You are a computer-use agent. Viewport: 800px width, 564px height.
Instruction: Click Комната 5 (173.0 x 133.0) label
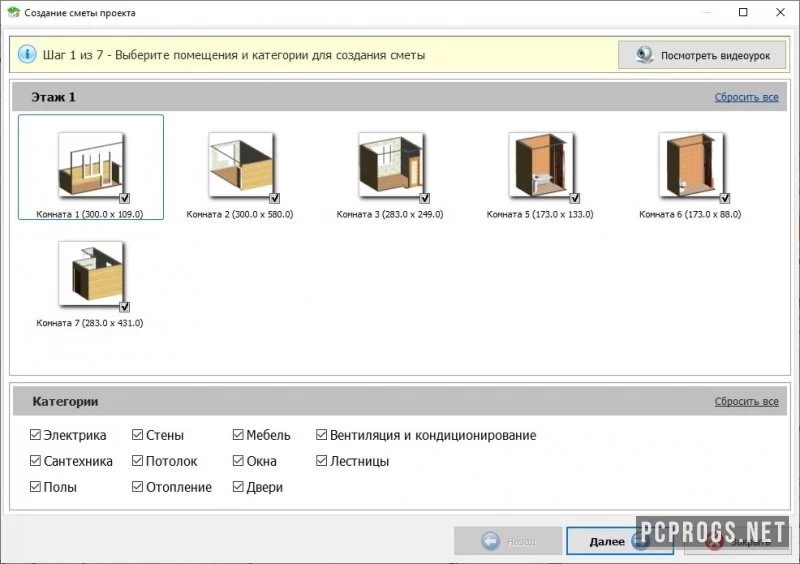(x=540, y=214)
